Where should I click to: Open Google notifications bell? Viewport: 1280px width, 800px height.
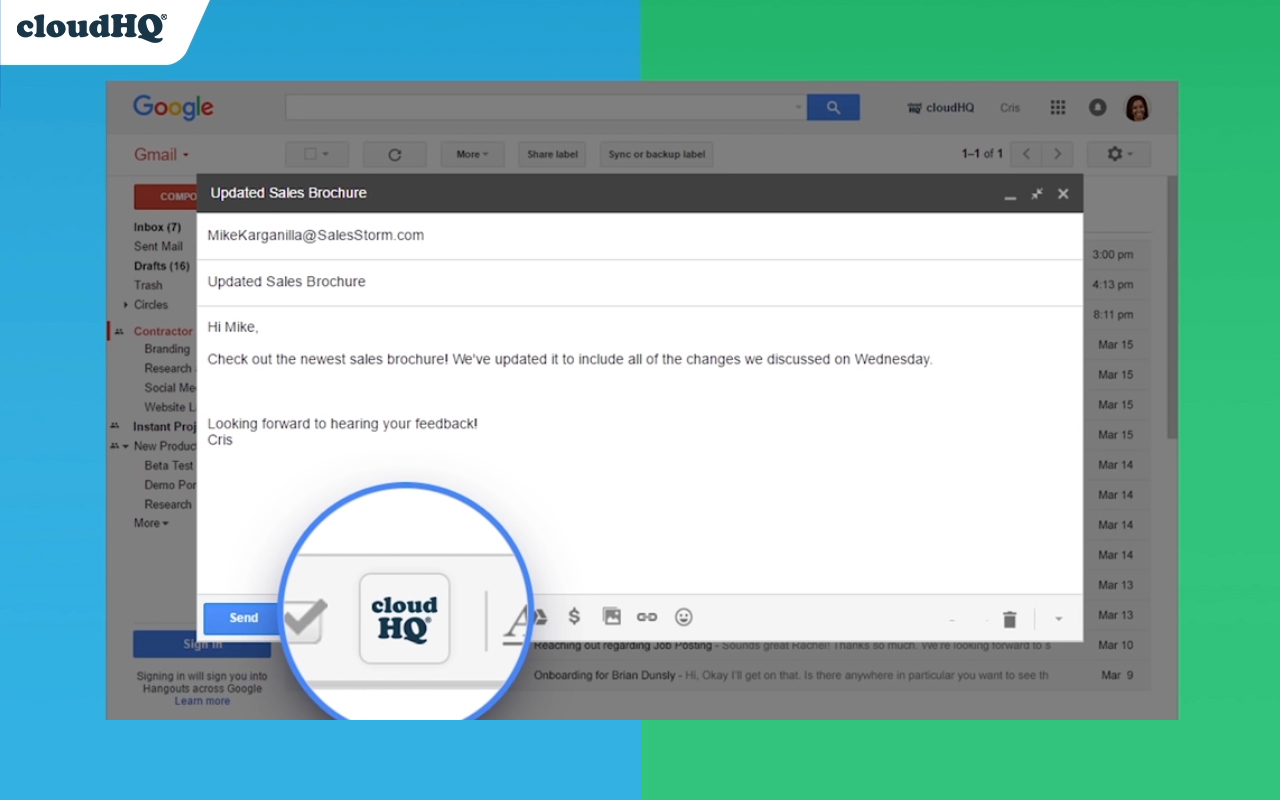coord(1097,107)
